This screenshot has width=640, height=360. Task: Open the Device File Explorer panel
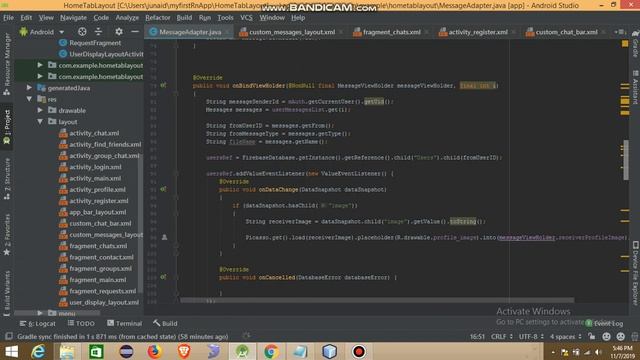click(635, 273)
